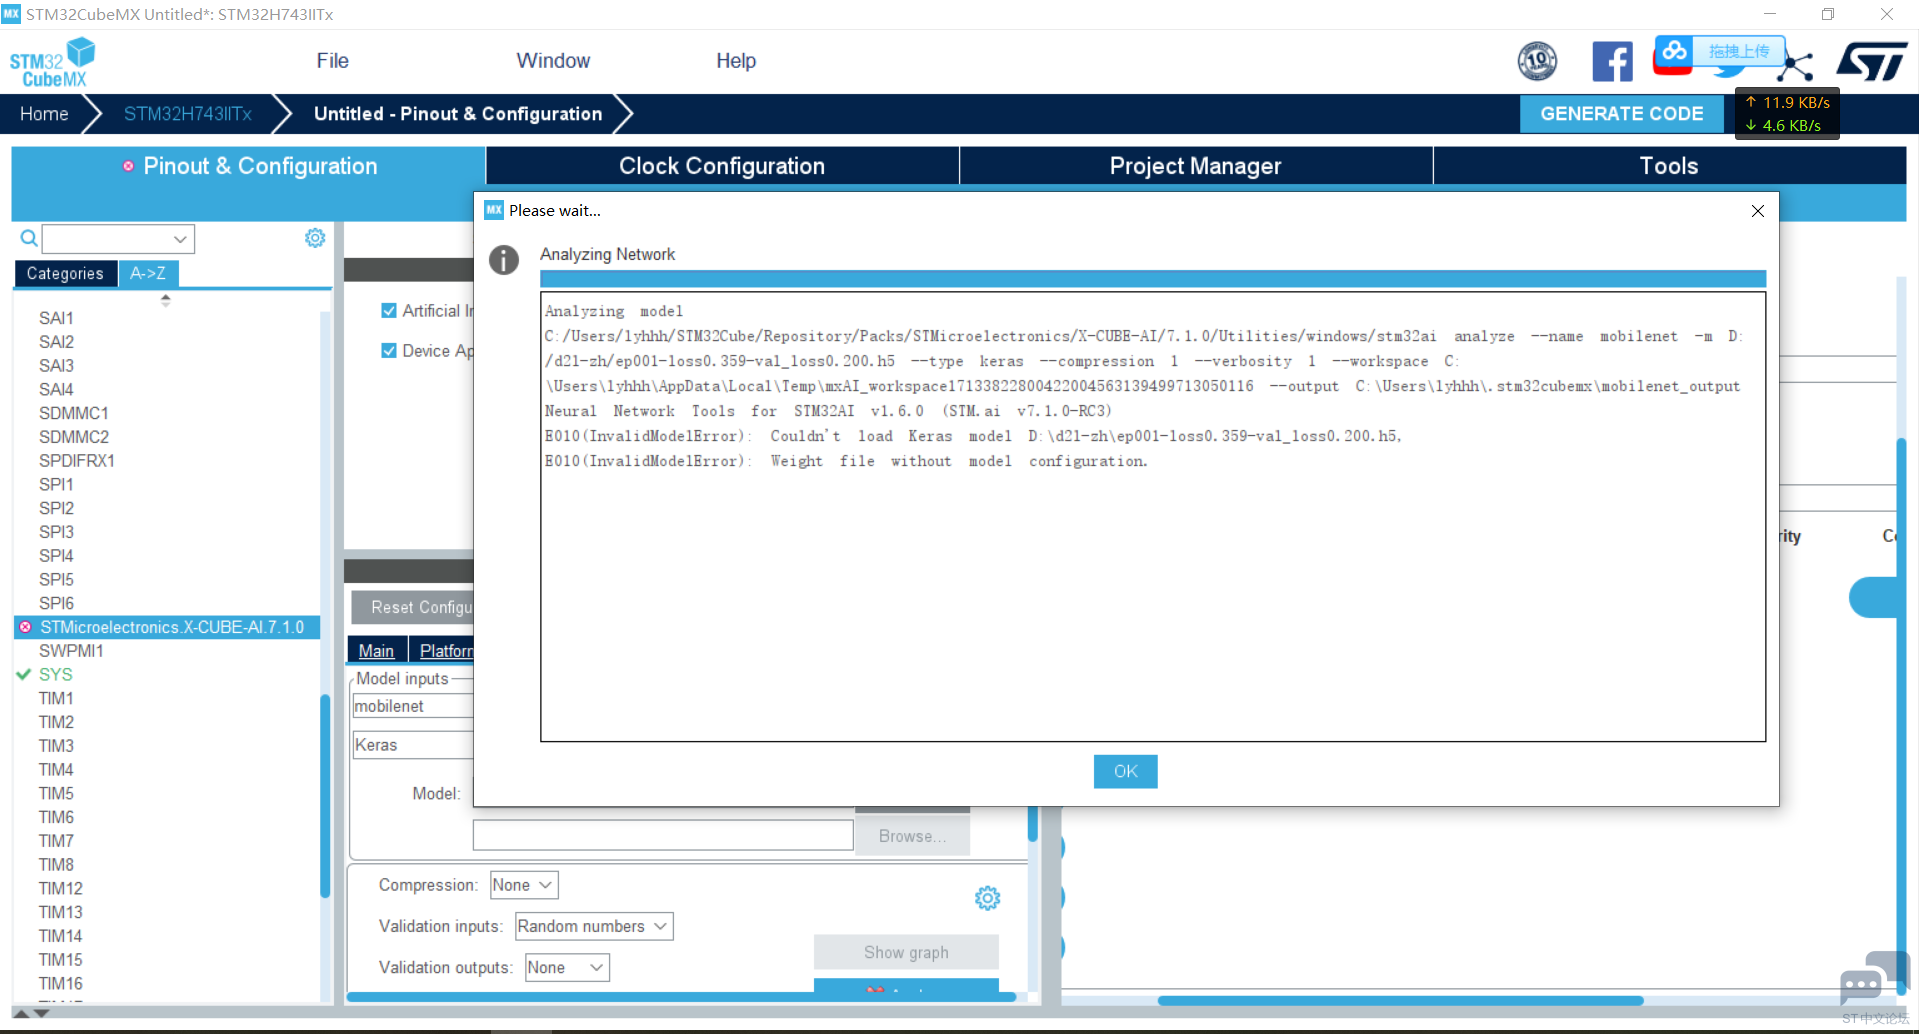Open the Help menu
Viewport: 1919px width, 1034px height.
[735, 61]
